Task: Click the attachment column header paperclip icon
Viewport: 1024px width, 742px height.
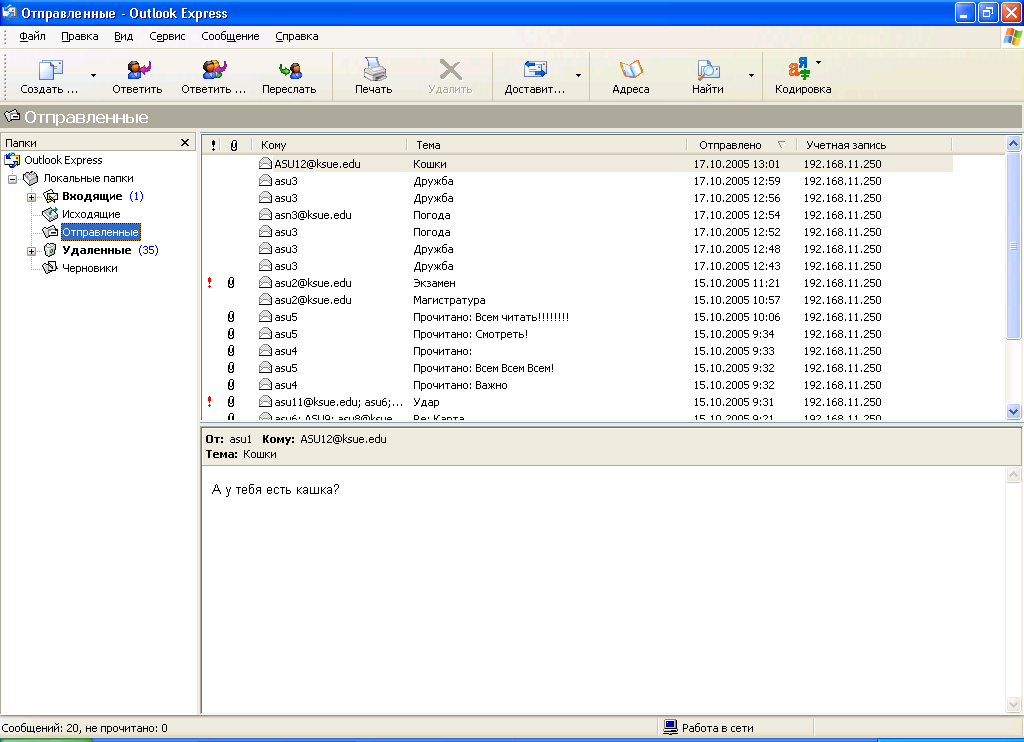Action: tap(234, 145)
